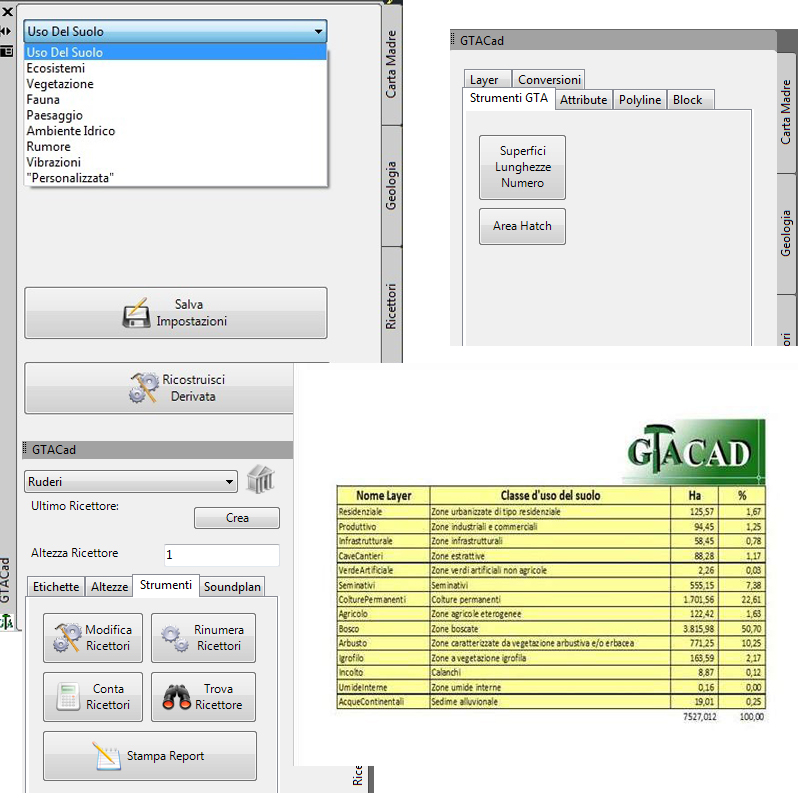Click Conta Ricettori button

[x=93, y=697]
